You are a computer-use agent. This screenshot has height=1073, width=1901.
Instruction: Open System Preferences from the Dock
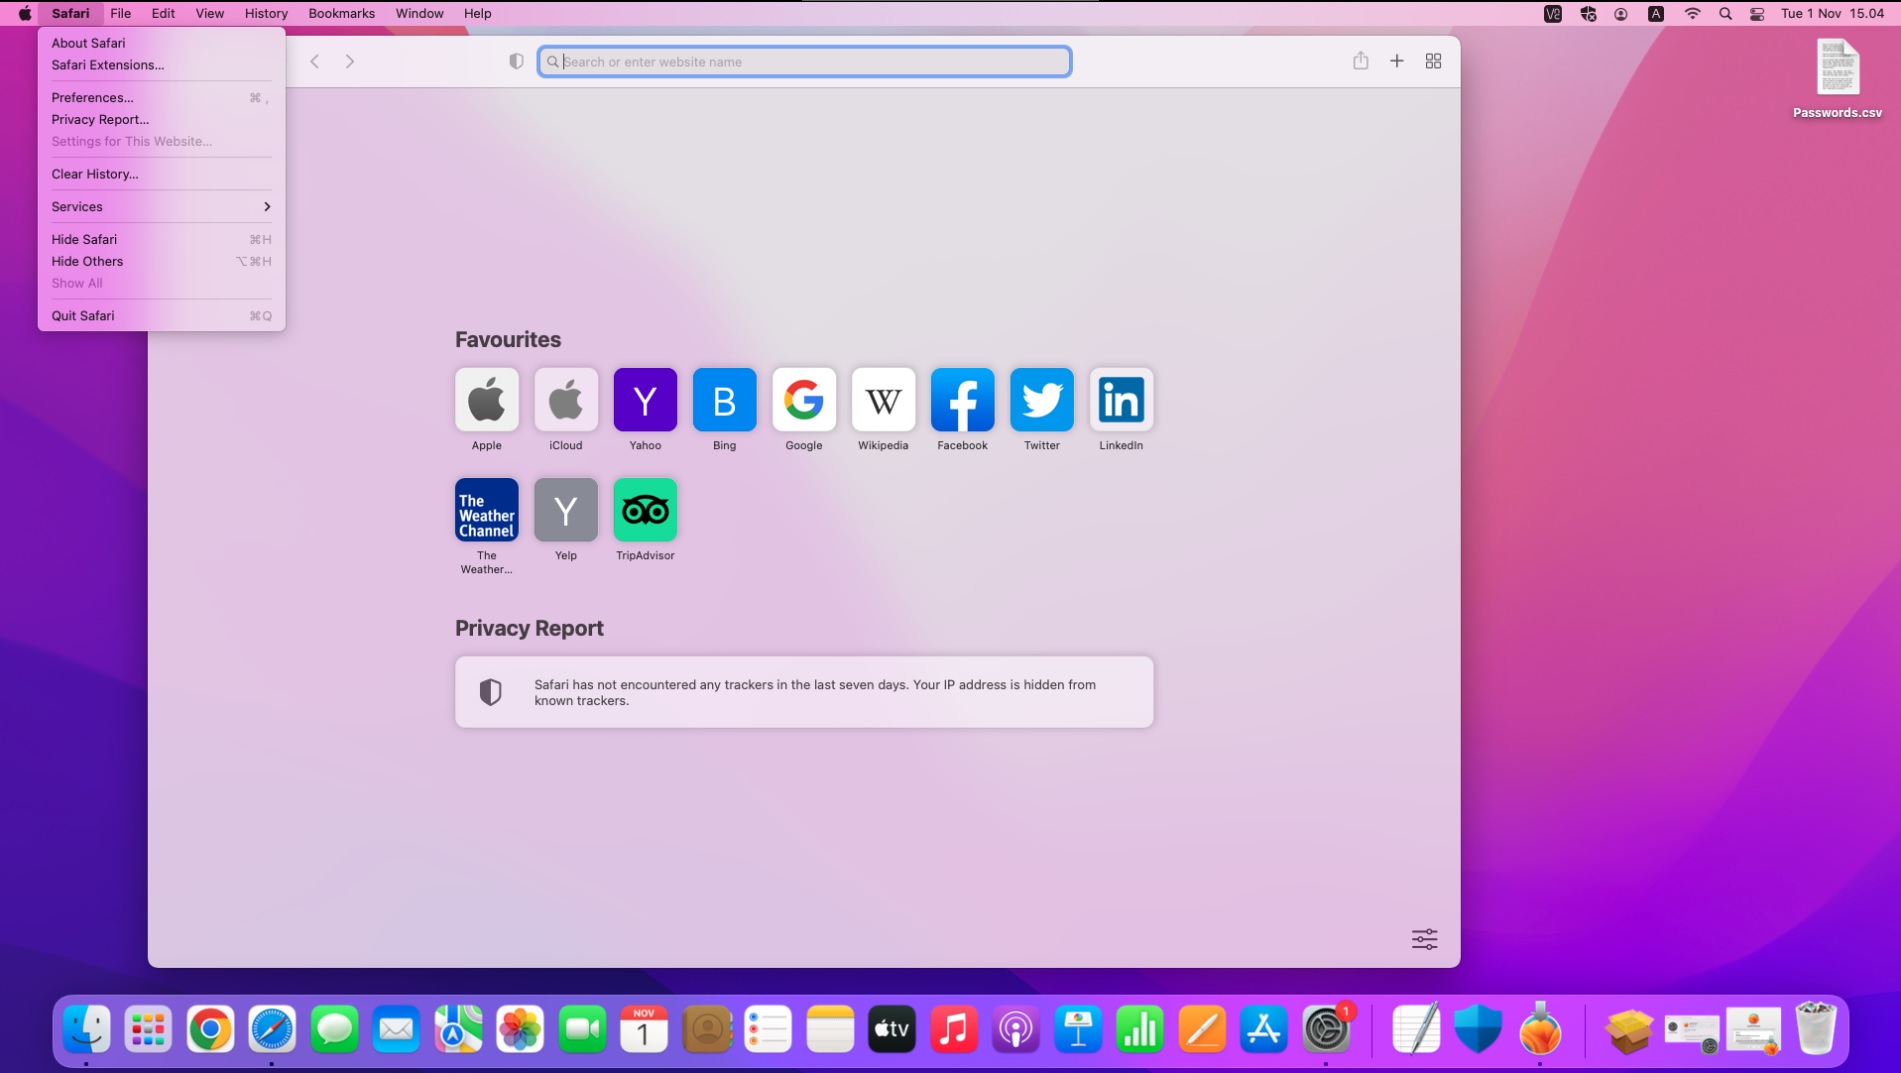(x=1326, y=1030)
